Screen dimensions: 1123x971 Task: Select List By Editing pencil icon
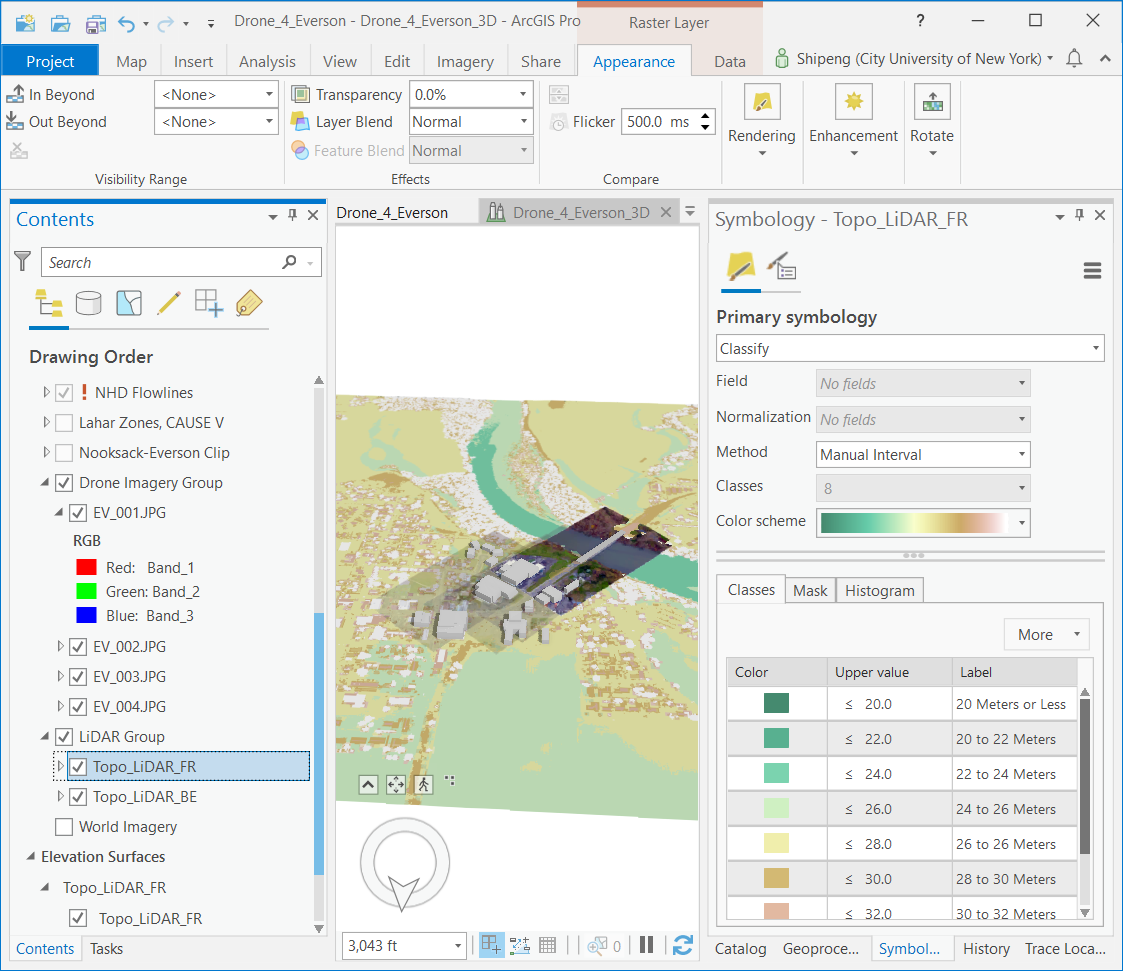169,303
